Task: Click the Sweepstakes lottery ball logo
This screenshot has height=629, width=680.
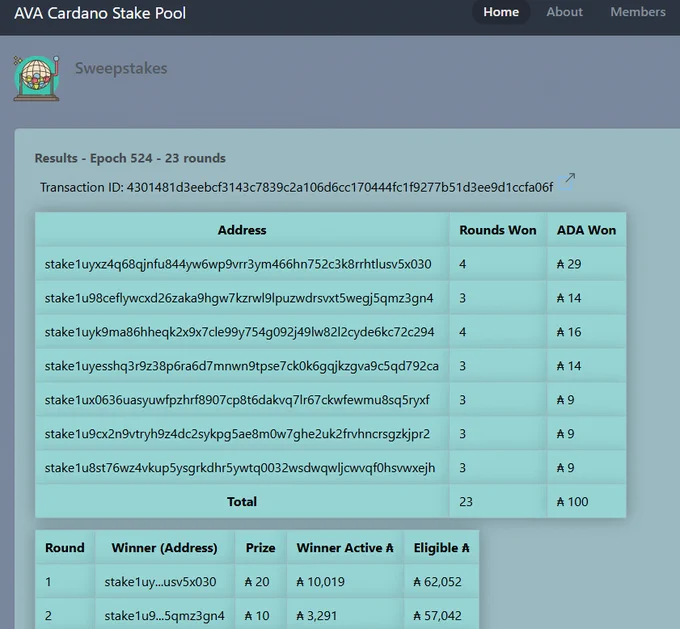Action: [36, 78]
